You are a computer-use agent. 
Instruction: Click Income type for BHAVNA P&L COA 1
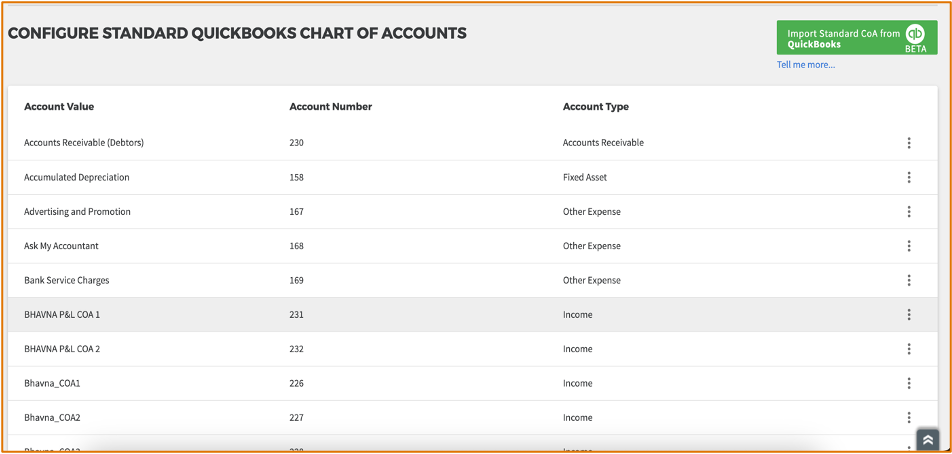click(577, 314)
